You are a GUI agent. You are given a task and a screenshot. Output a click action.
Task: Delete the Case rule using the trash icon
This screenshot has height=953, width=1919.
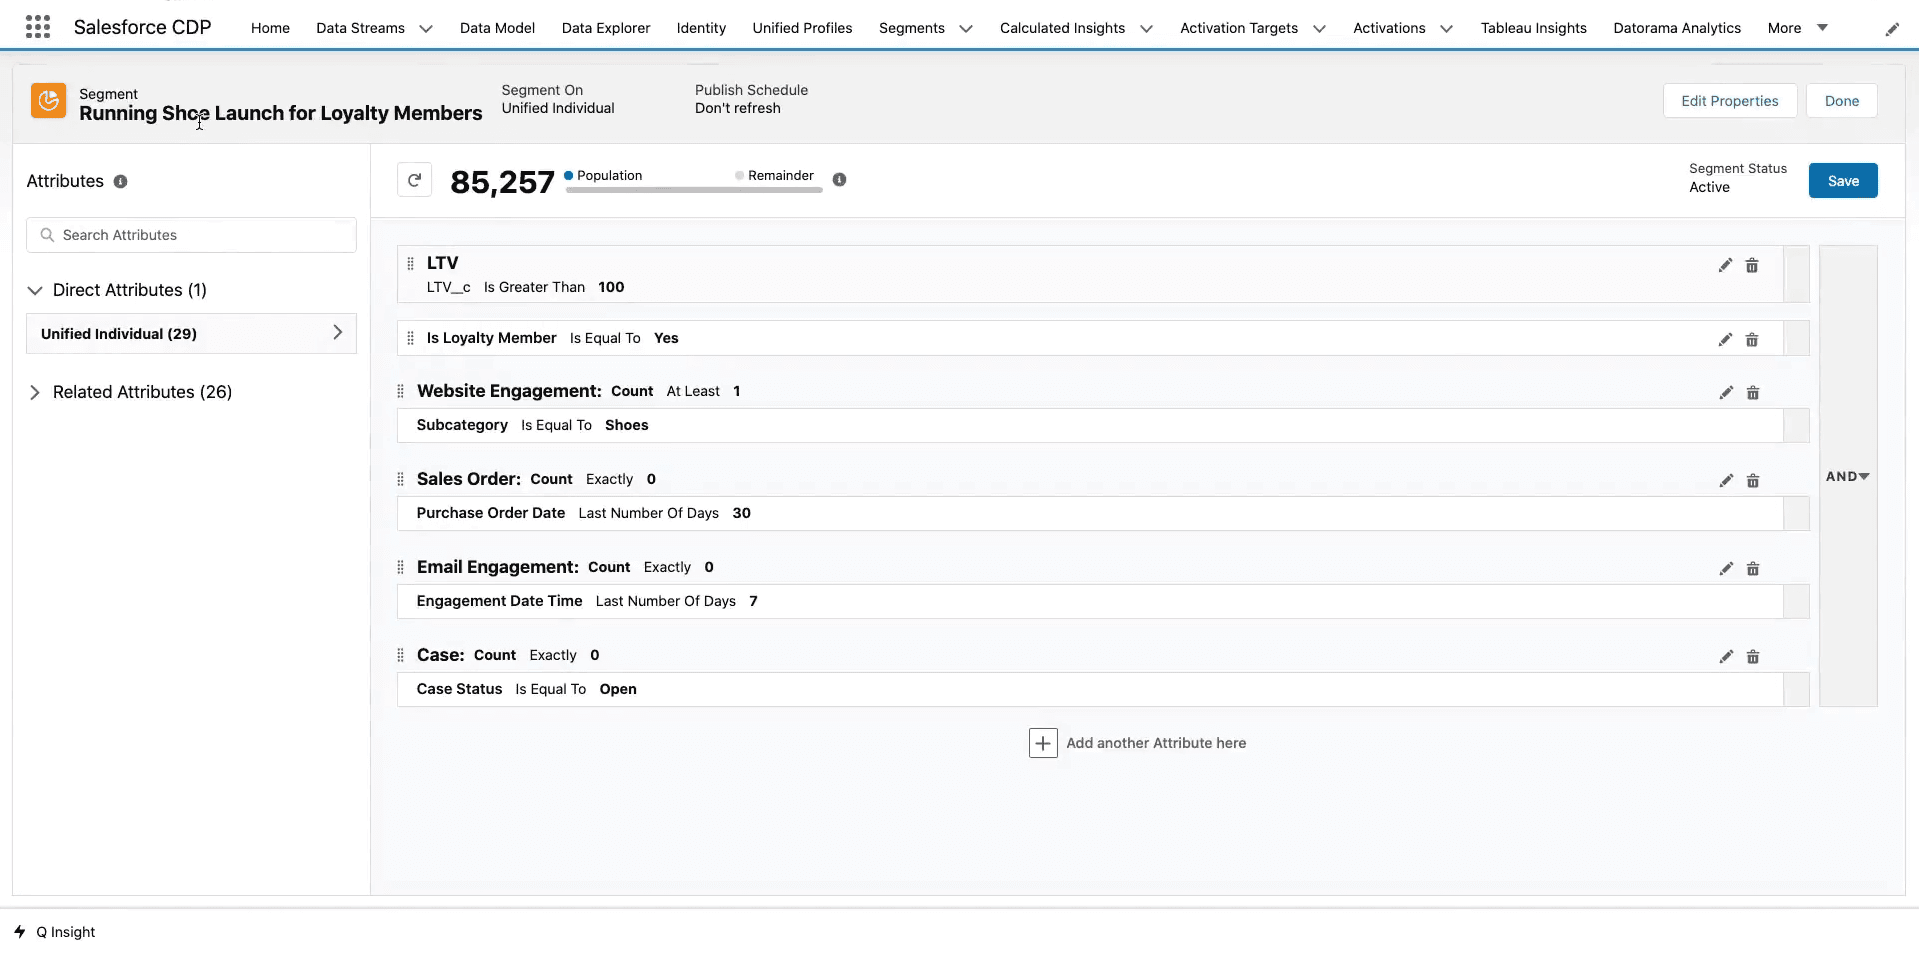pyautogui.click(x=1752, y=657)
